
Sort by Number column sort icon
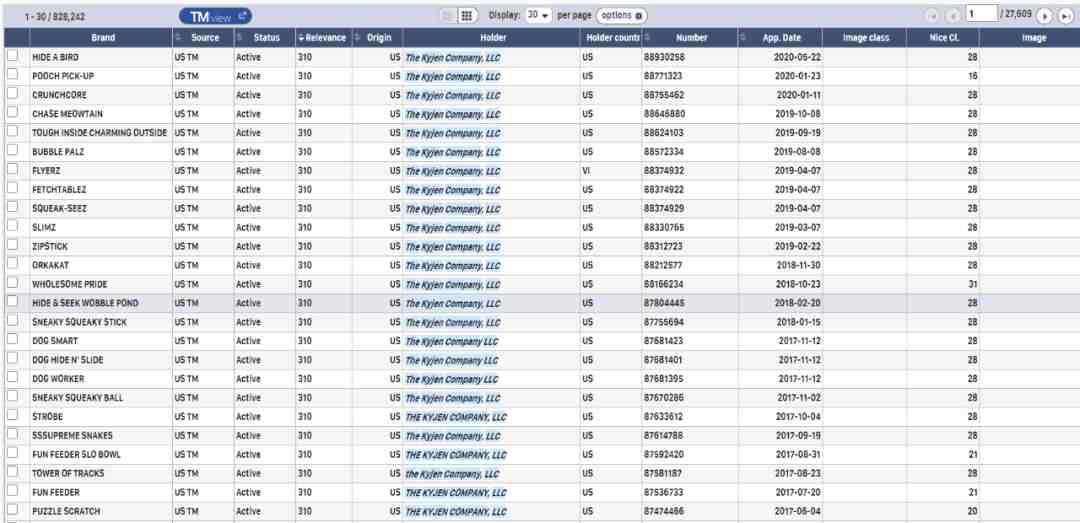(647, 38)
